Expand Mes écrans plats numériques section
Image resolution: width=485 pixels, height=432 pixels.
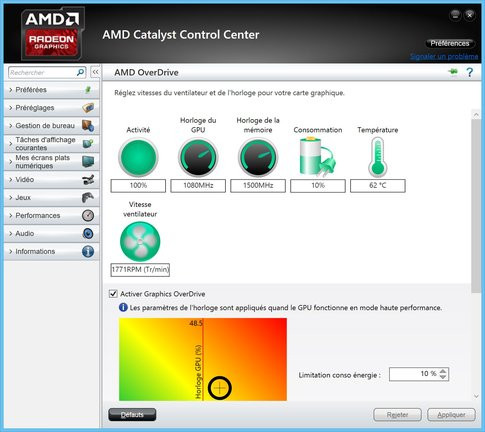click(52, 162)
